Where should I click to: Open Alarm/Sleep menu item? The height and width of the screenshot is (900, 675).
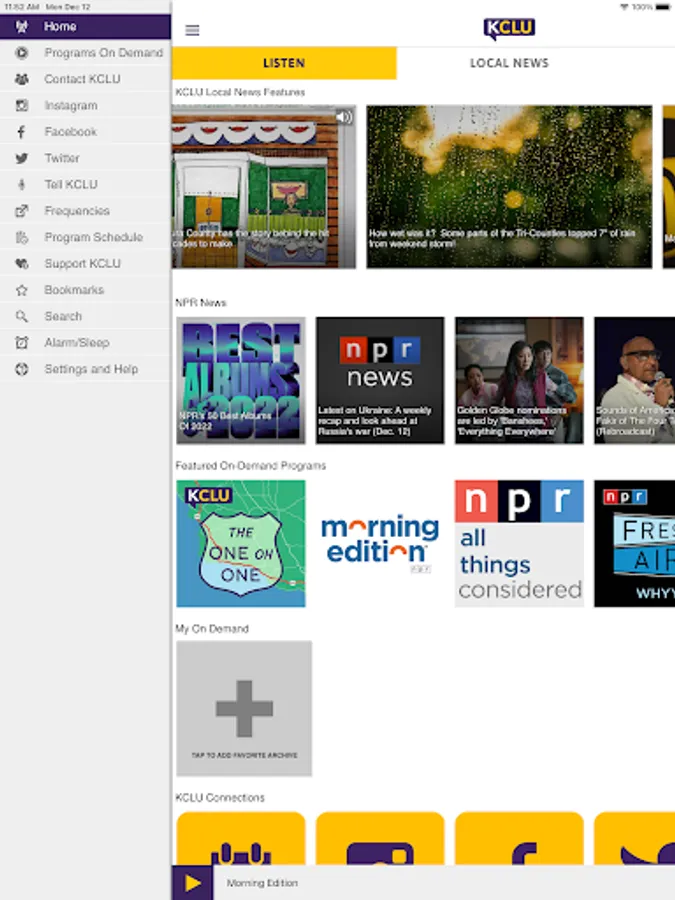(x=85, y=343)
